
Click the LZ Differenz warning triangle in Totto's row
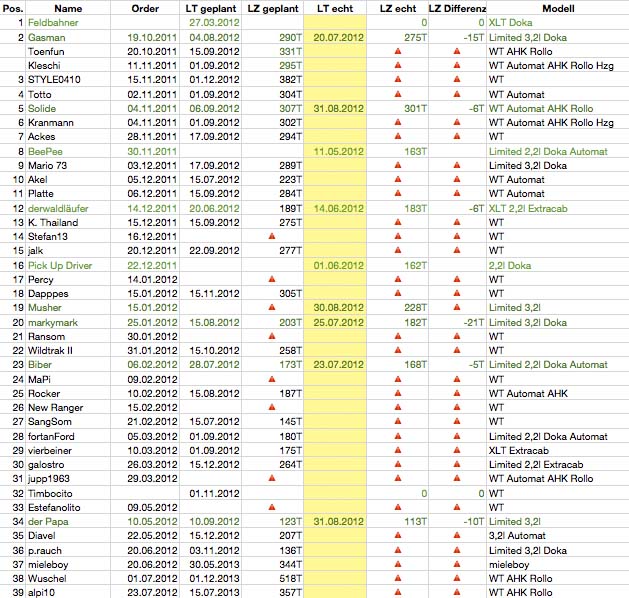click(x=457, y=94)
